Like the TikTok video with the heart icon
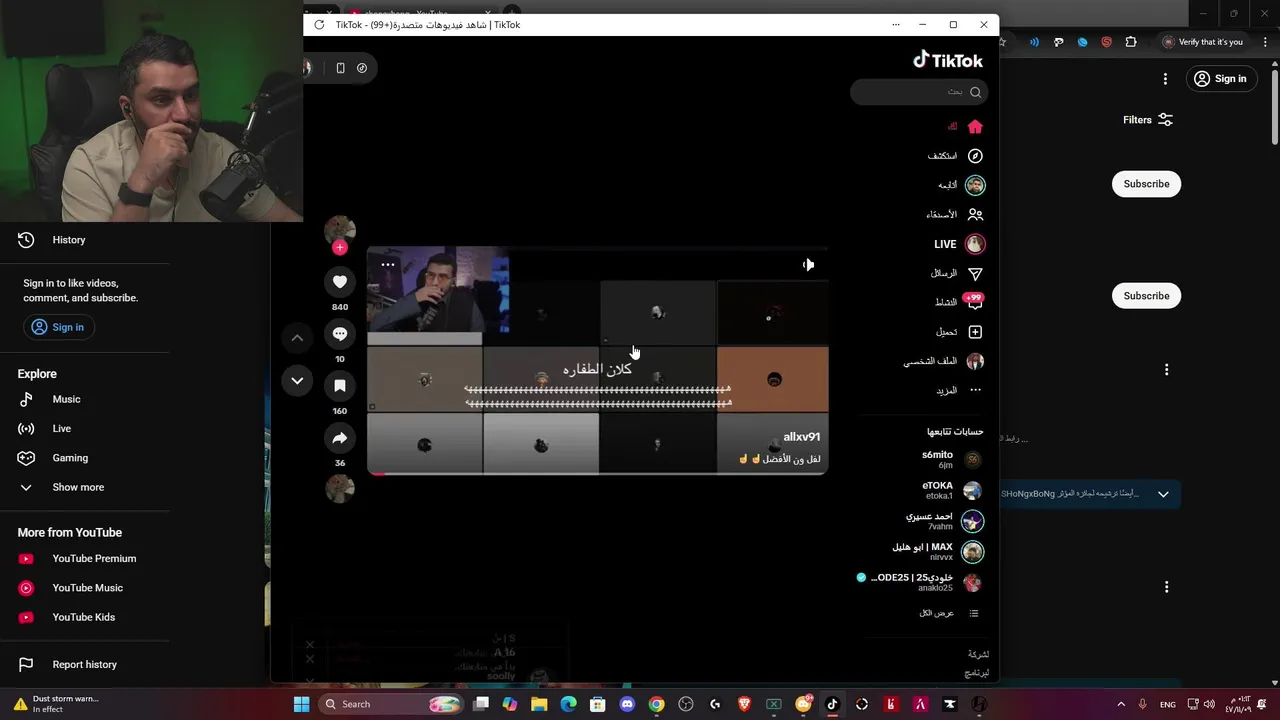Viewport: 1280px width, 720px height. (x=340, y=282)
